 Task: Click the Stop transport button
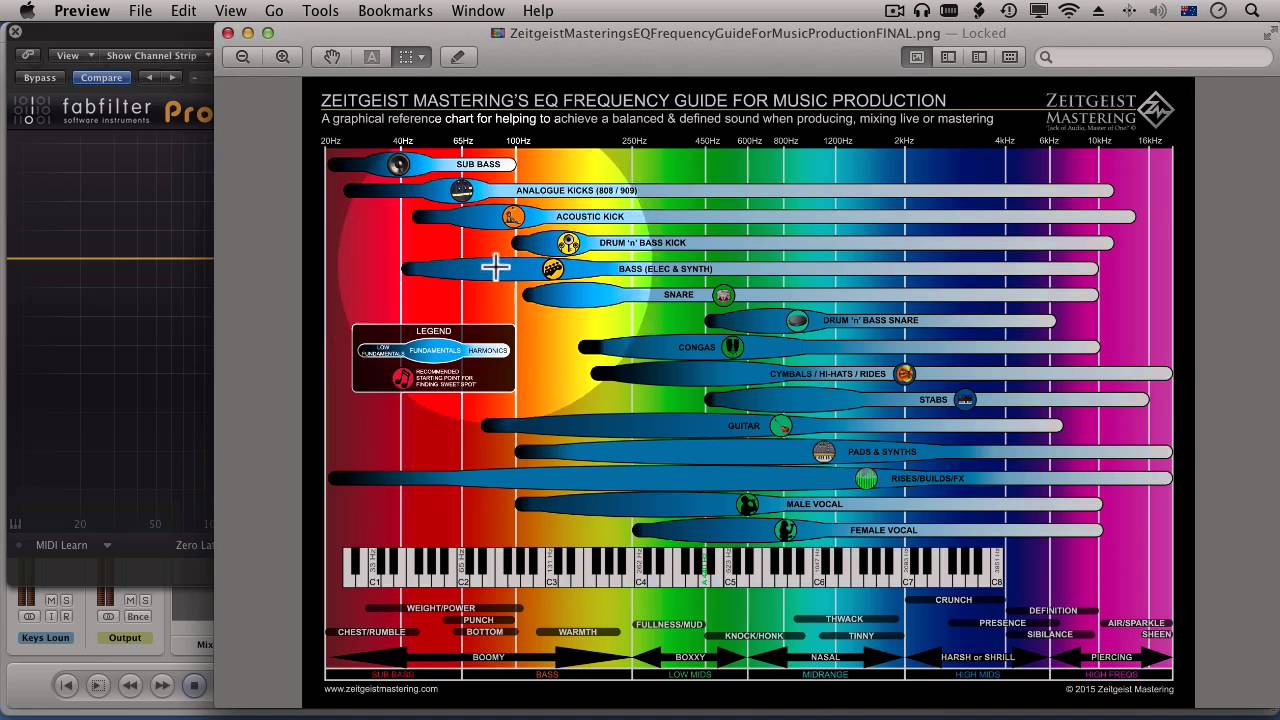coord(194,685)
